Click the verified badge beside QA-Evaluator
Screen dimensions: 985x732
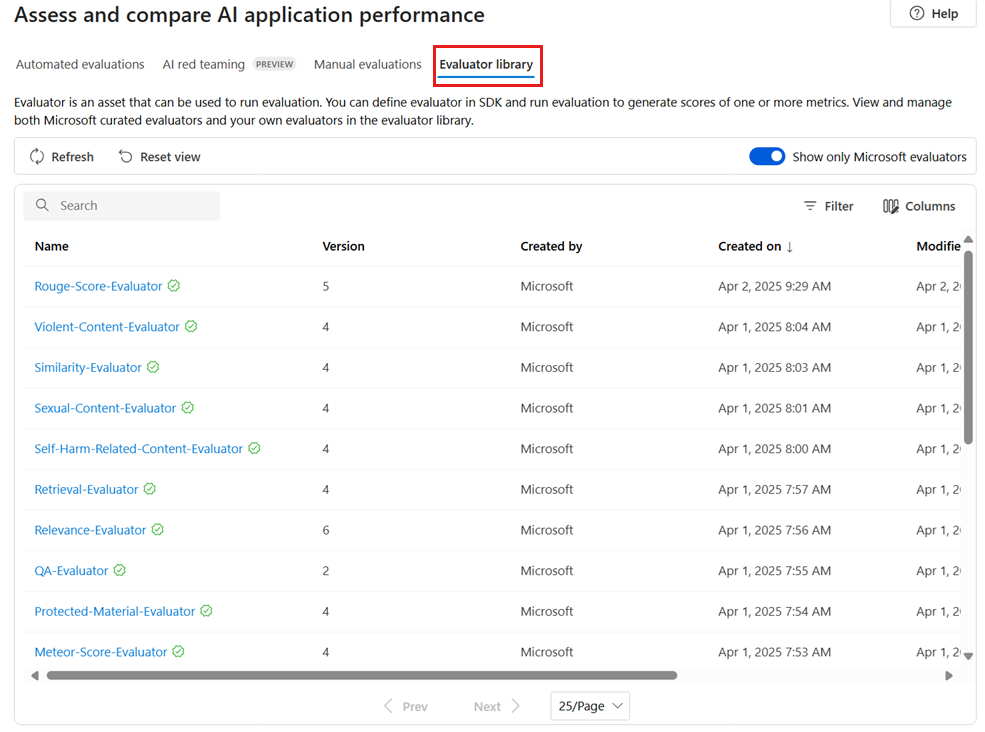119,570
